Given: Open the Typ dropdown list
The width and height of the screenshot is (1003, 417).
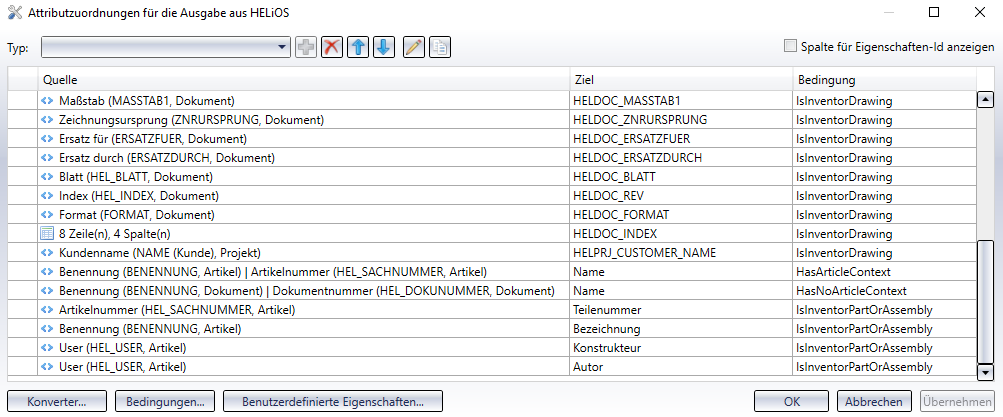Looking at the screenshot, I should (282, 47).
